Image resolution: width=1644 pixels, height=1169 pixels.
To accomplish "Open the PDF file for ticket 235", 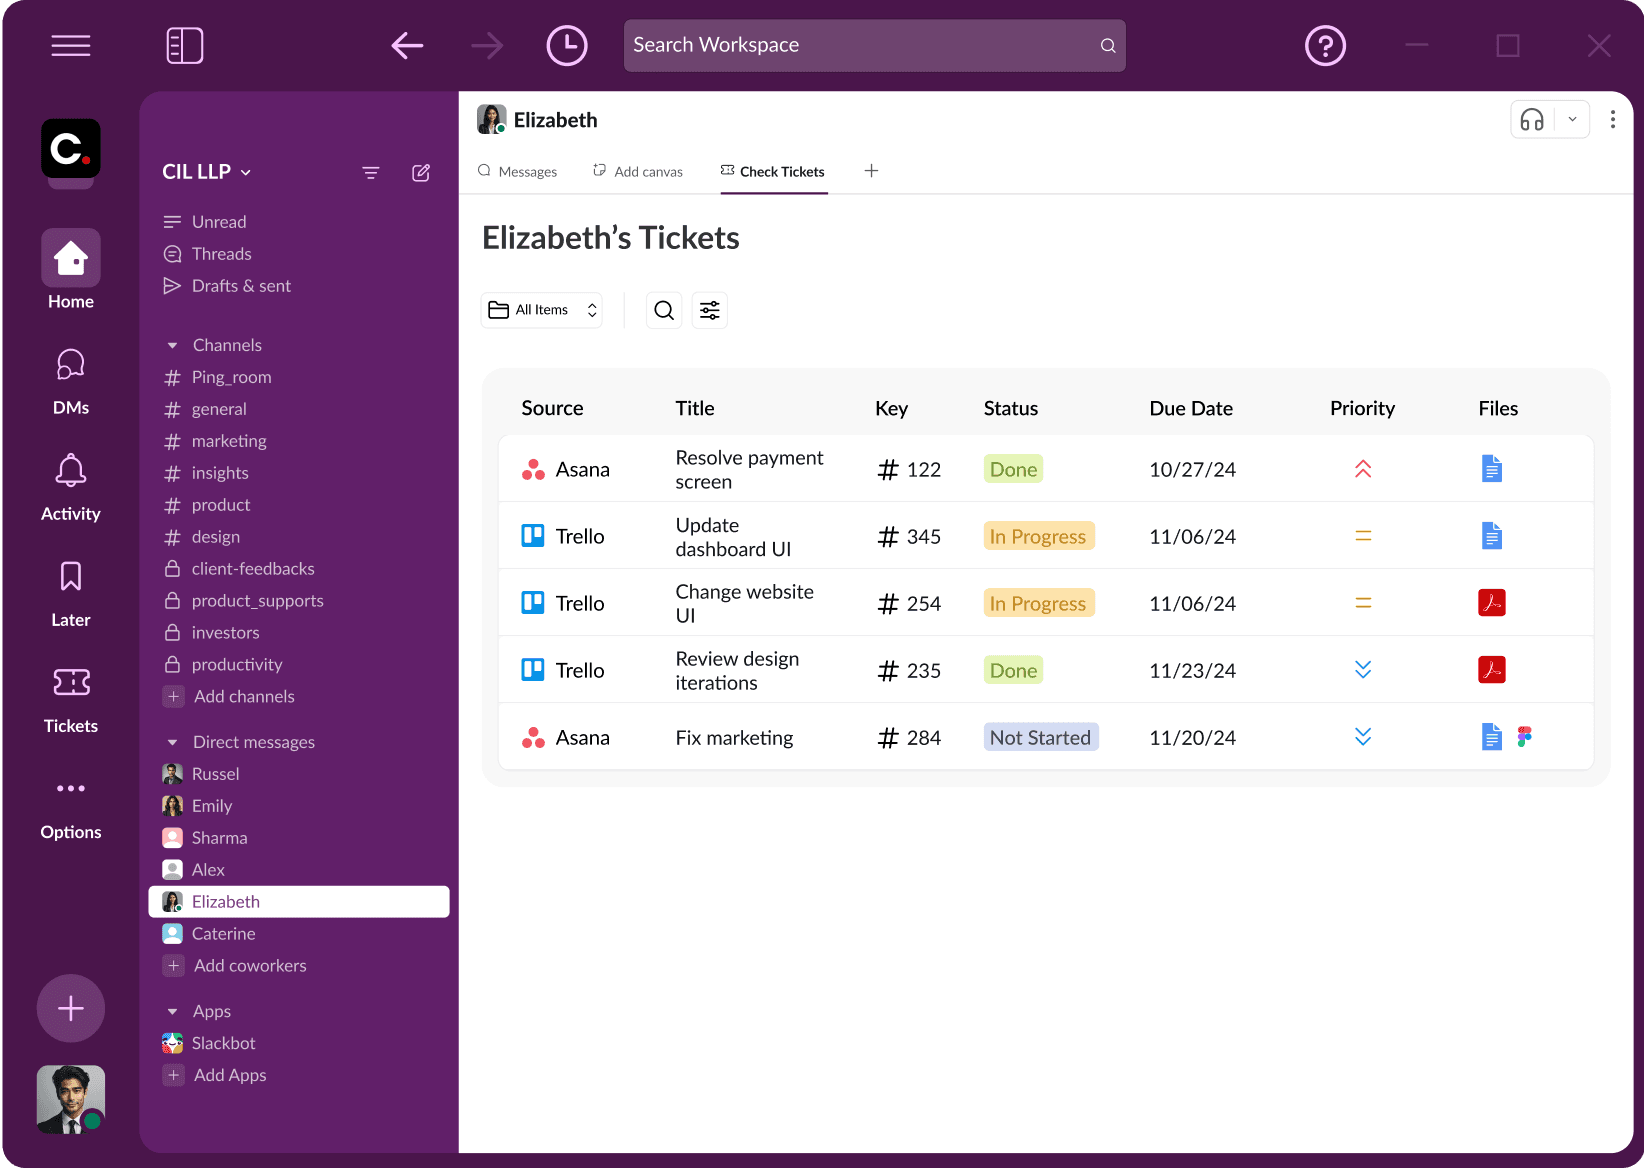I will coord(1492,670).
